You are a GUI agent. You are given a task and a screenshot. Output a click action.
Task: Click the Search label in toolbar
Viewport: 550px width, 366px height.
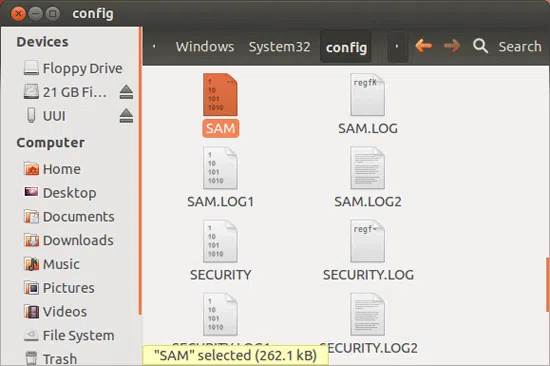[x=520, y=47]
